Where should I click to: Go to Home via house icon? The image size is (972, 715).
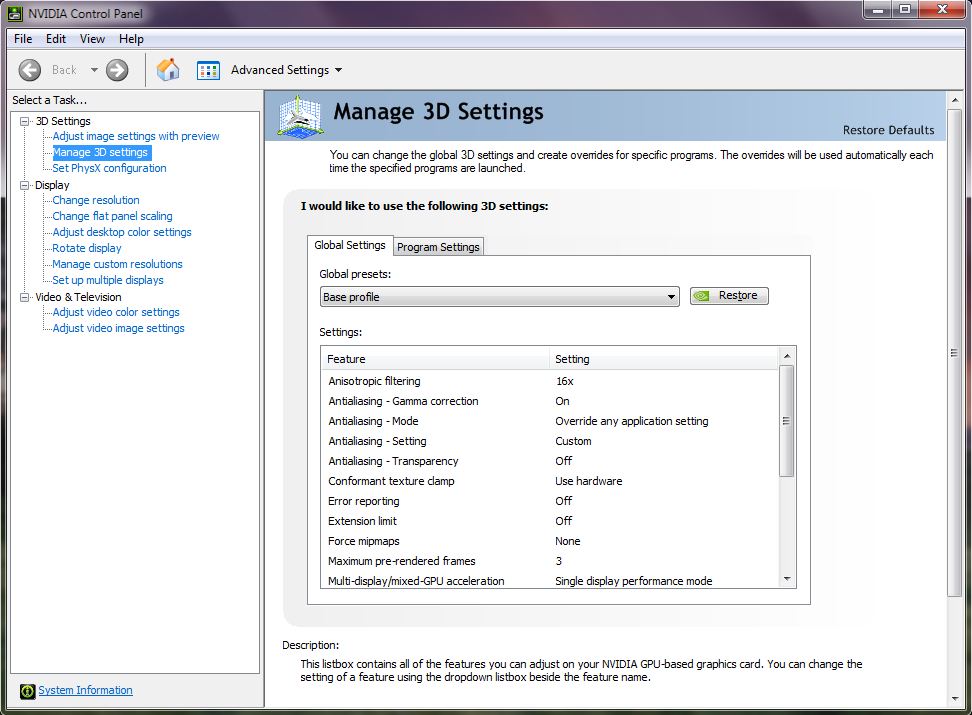(x=168, y=70)
